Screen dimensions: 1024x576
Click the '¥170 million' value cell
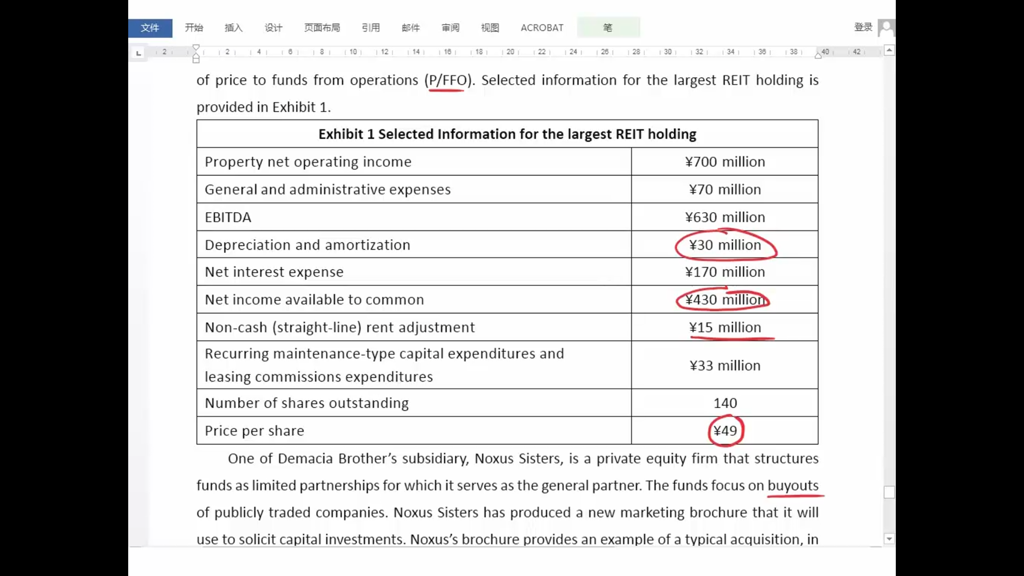pyautogui.click(x=725, y=272)
